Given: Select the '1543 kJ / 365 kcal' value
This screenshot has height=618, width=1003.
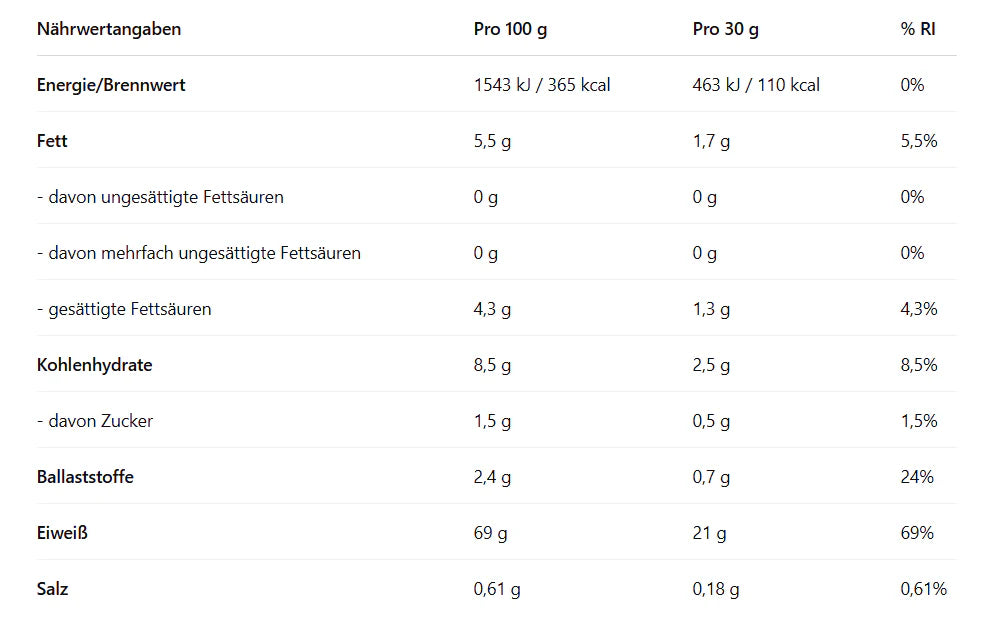Looking at the screenshot, I should pyautogui.click(x=541, y=85).
